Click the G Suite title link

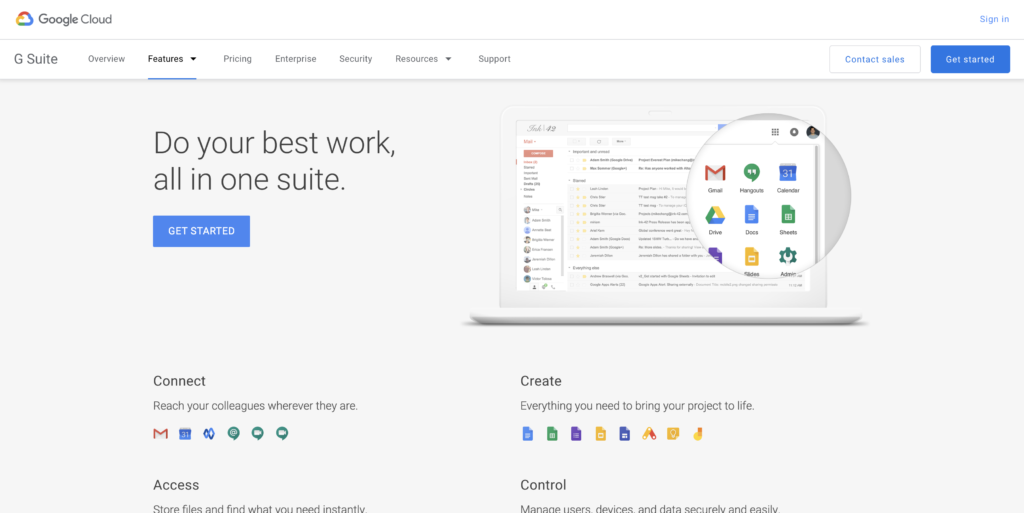(36, 59)
